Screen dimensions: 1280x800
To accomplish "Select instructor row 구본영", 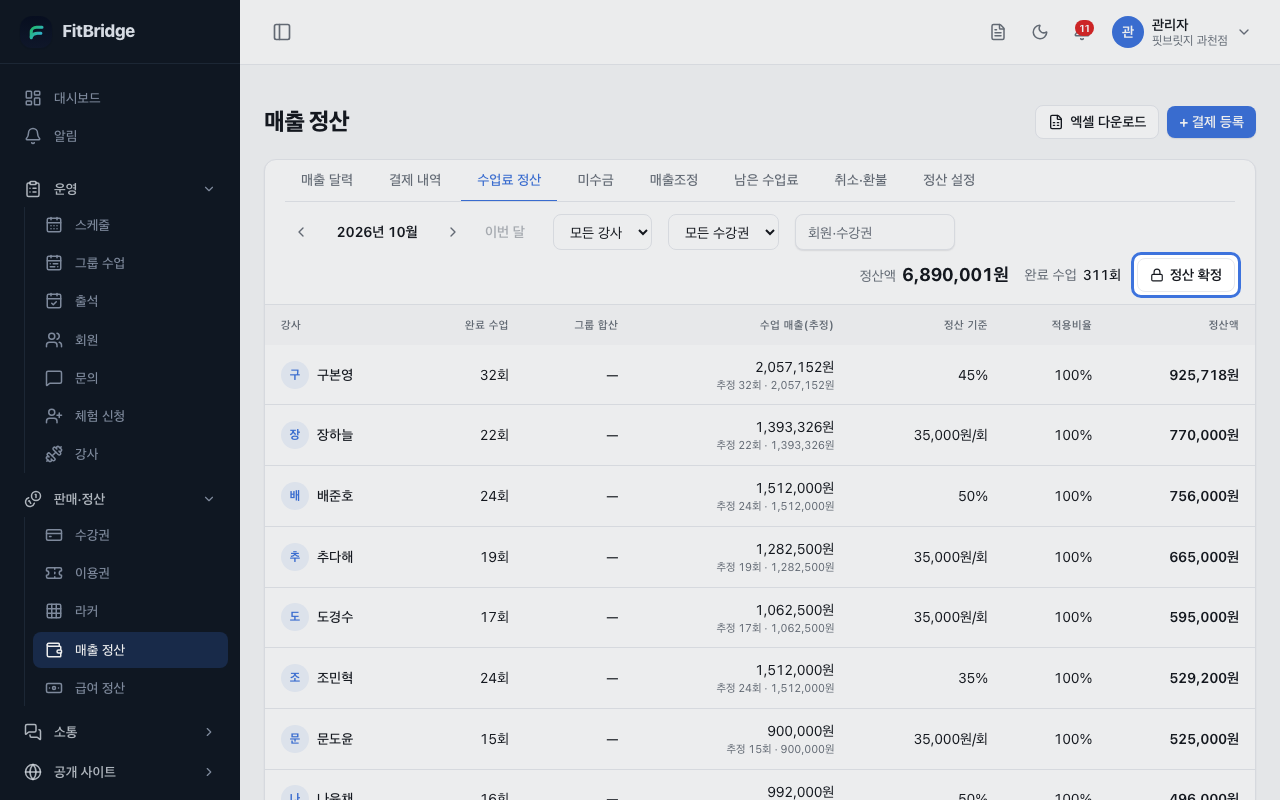I will coord(760,375).
